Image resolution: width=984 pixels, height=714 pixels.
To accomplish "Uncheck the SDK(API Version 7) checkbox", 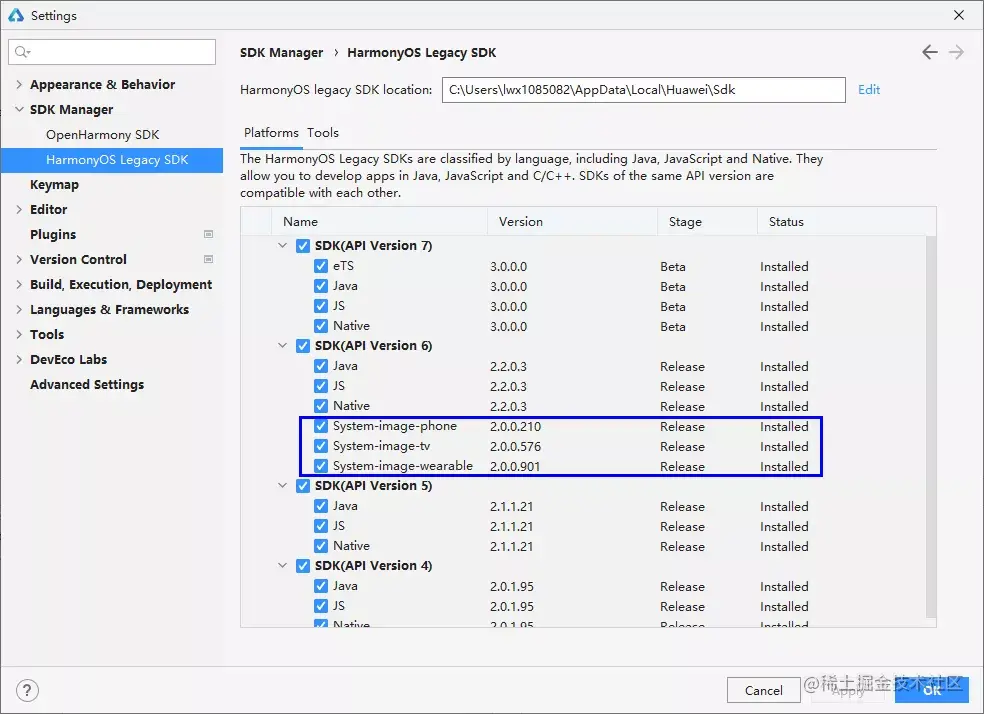I will click(x=303, y=245).
